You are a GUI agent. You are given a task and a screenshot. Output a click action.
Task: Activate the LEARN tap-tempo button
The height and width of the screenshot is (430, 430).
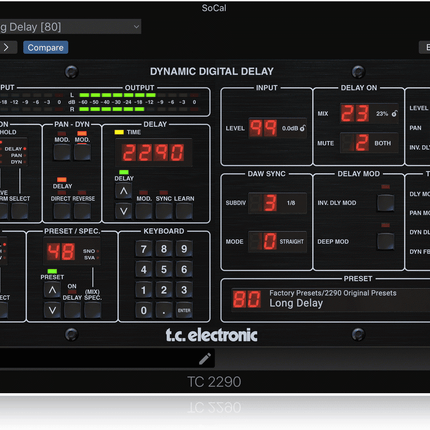(184, 211)
